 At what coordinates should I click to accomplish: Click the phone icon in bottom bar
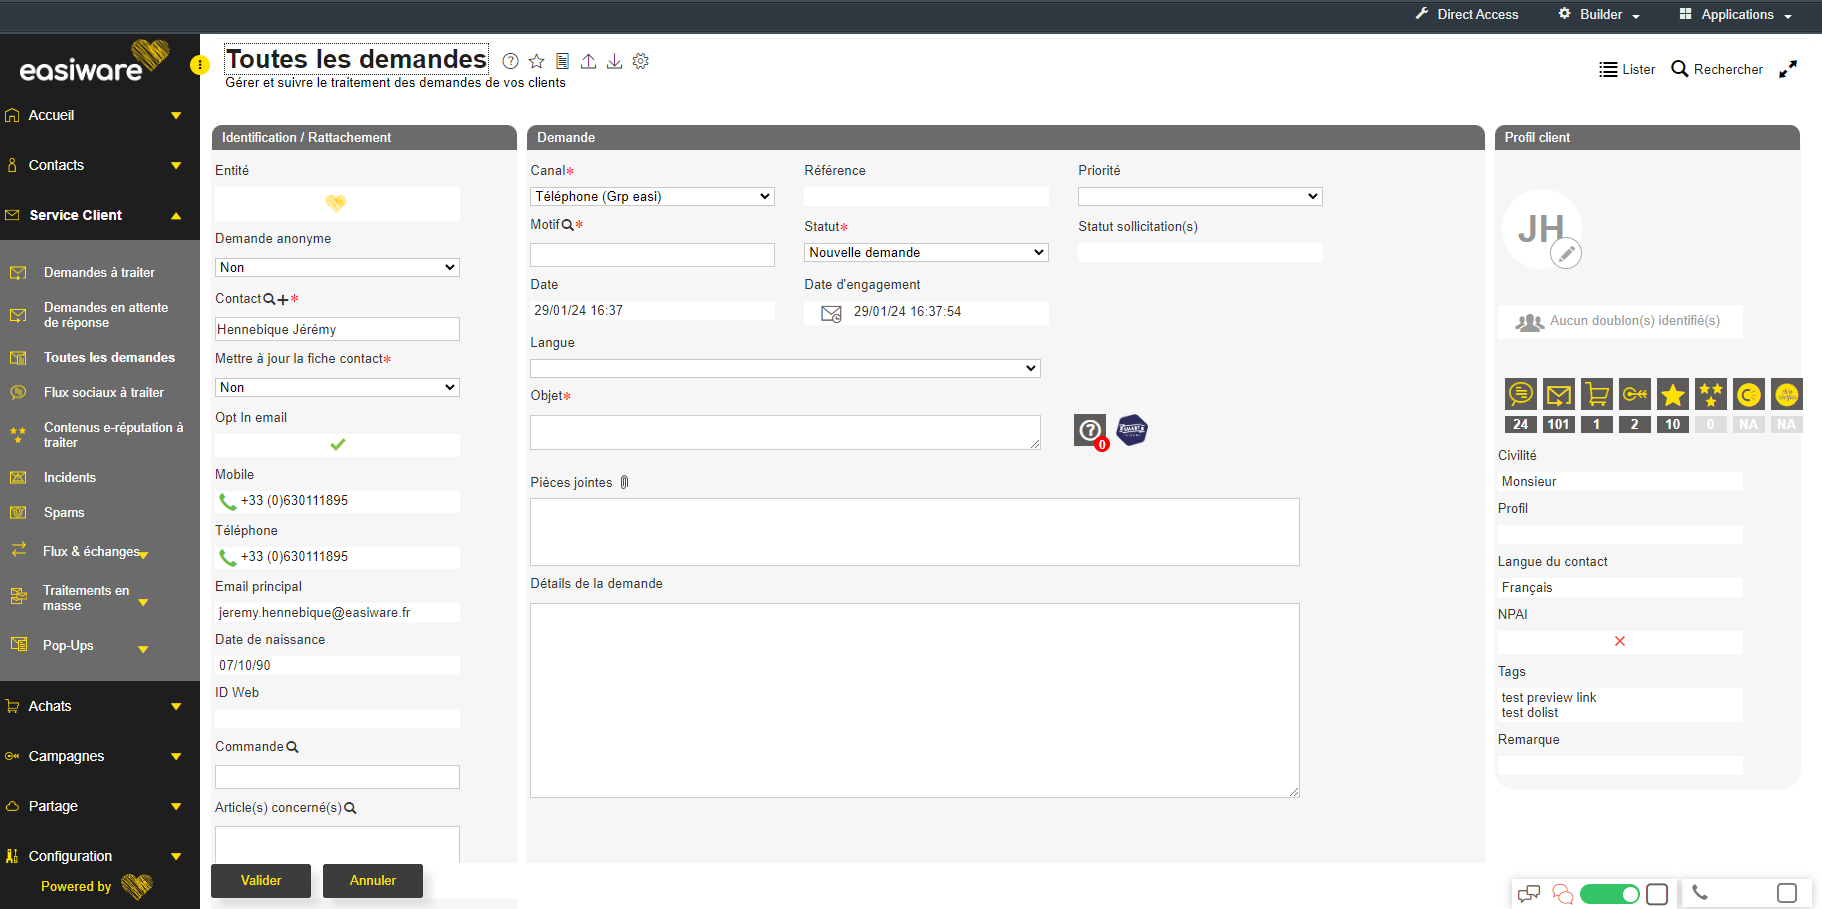(x=1700, y=893)
